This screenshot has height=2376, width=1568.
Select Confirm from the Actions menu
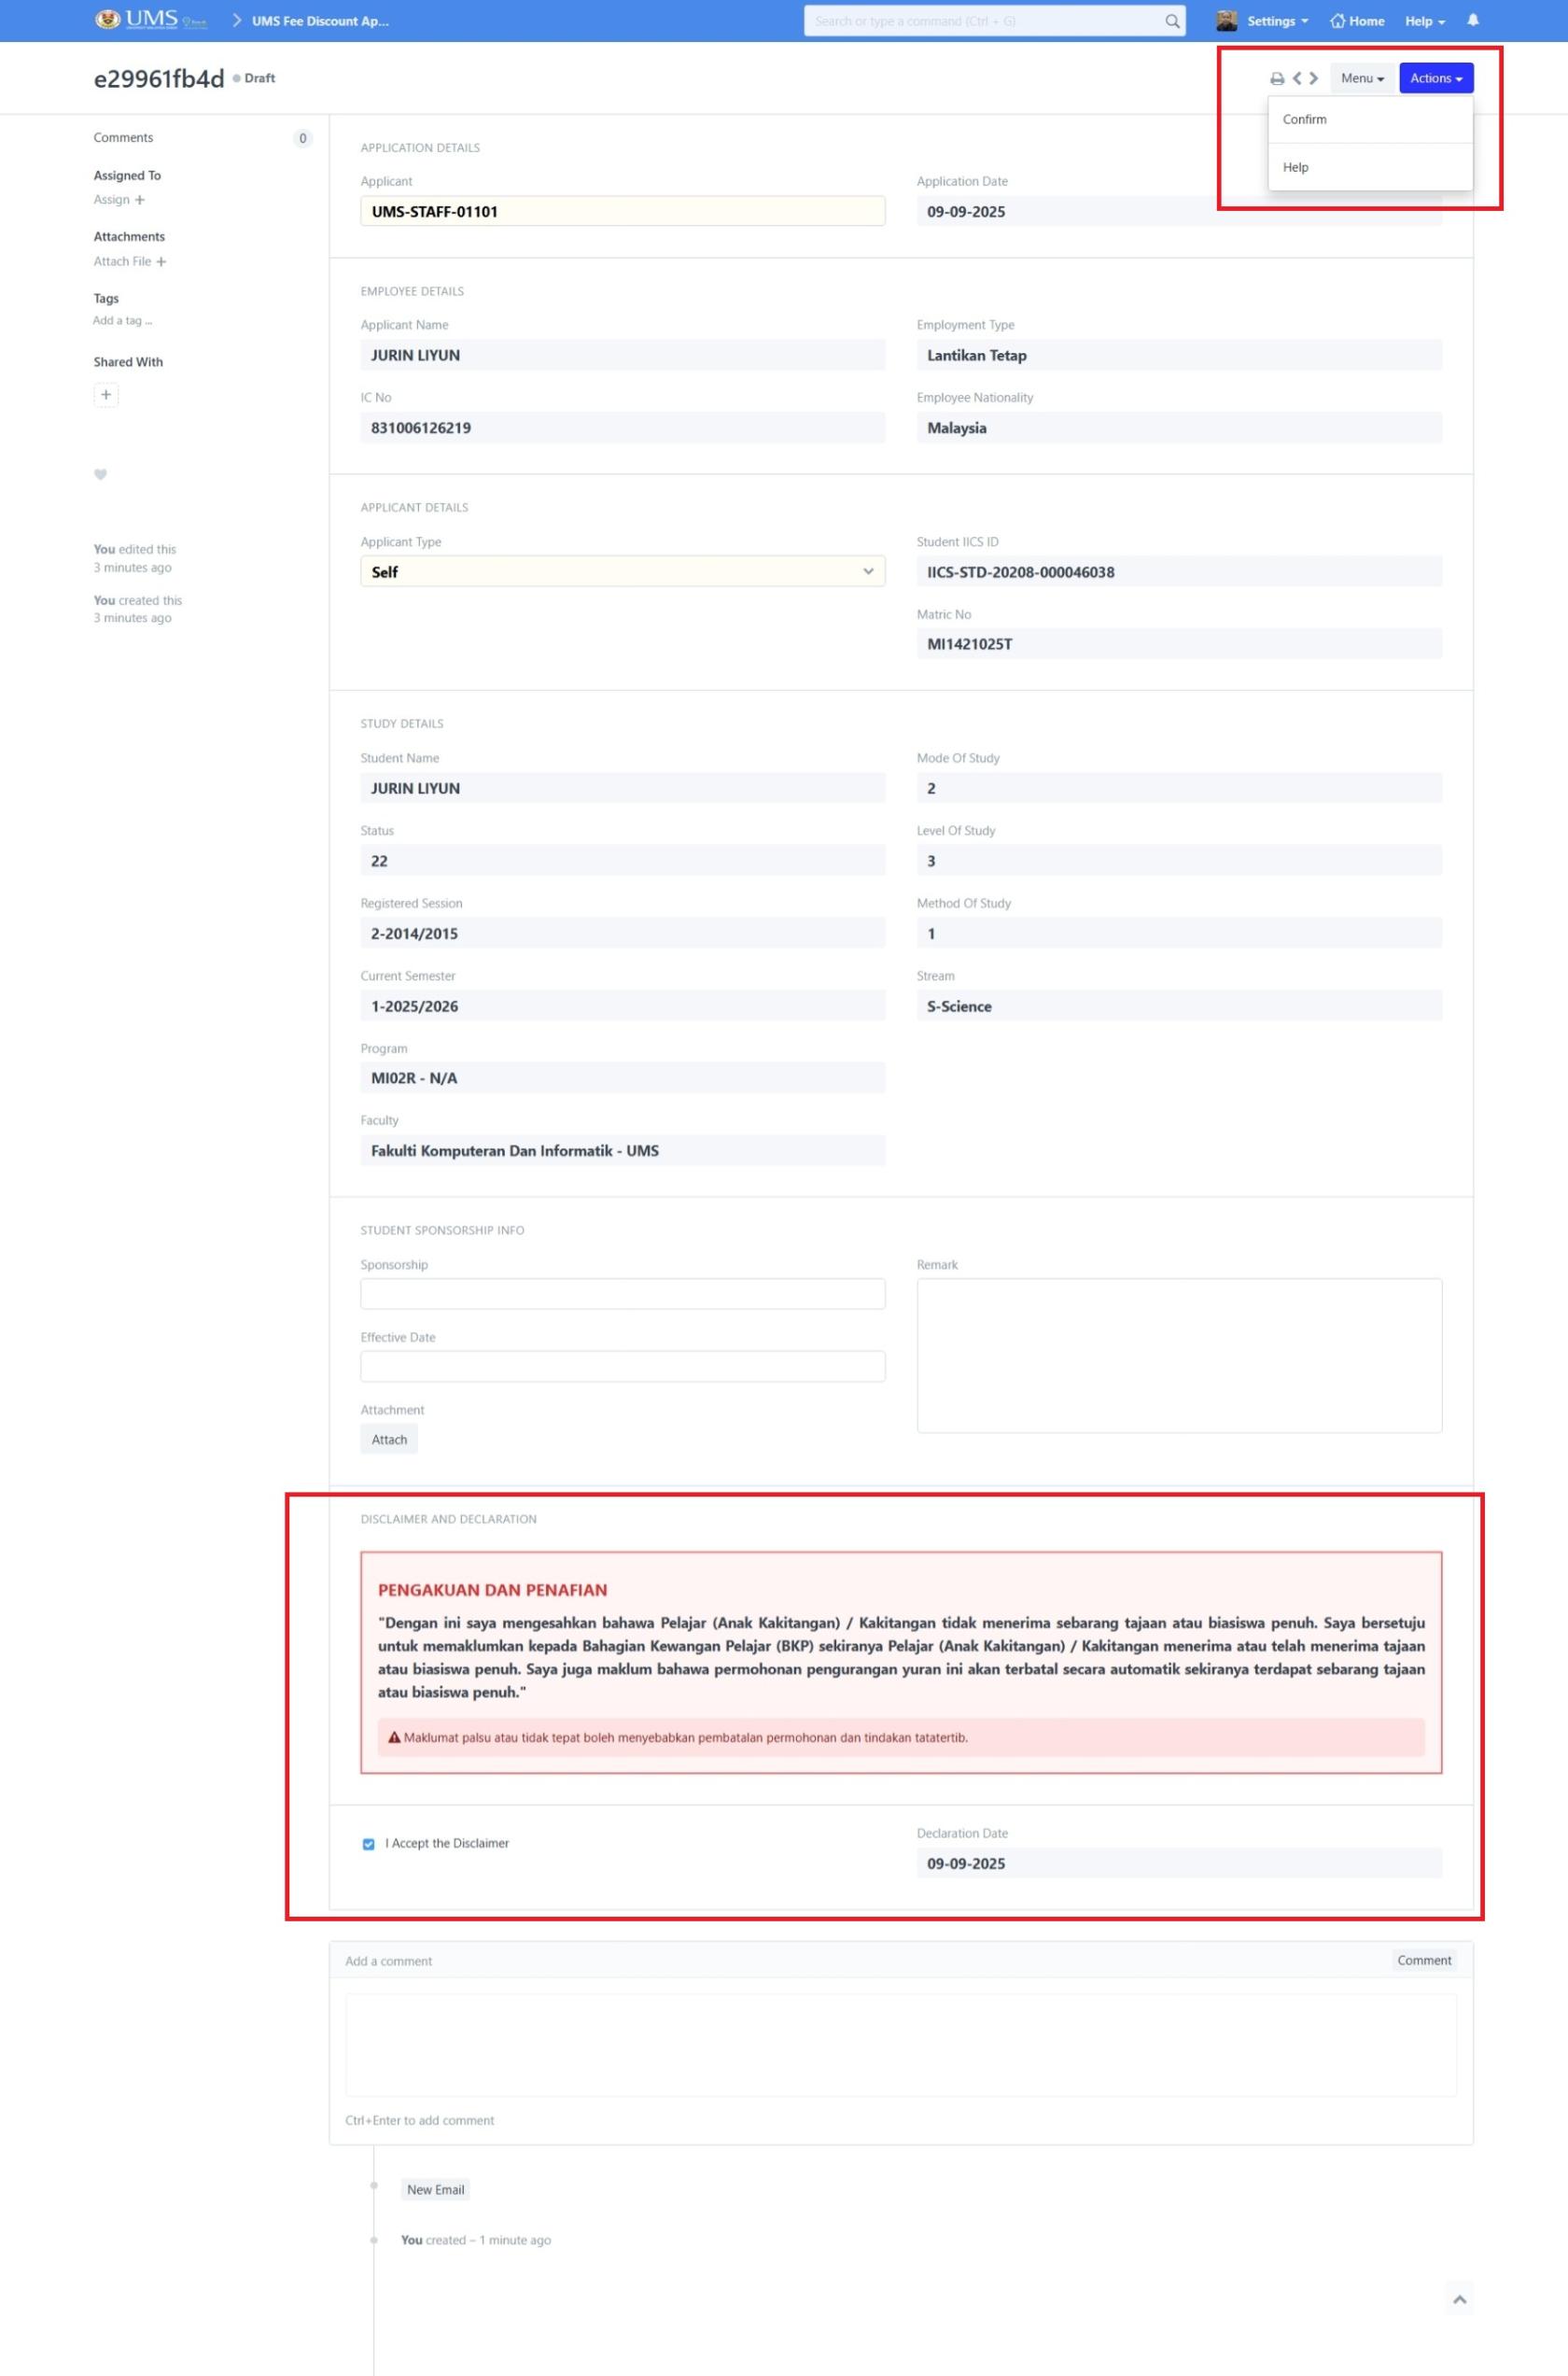pyautogui.click(x=1305, y=119)
